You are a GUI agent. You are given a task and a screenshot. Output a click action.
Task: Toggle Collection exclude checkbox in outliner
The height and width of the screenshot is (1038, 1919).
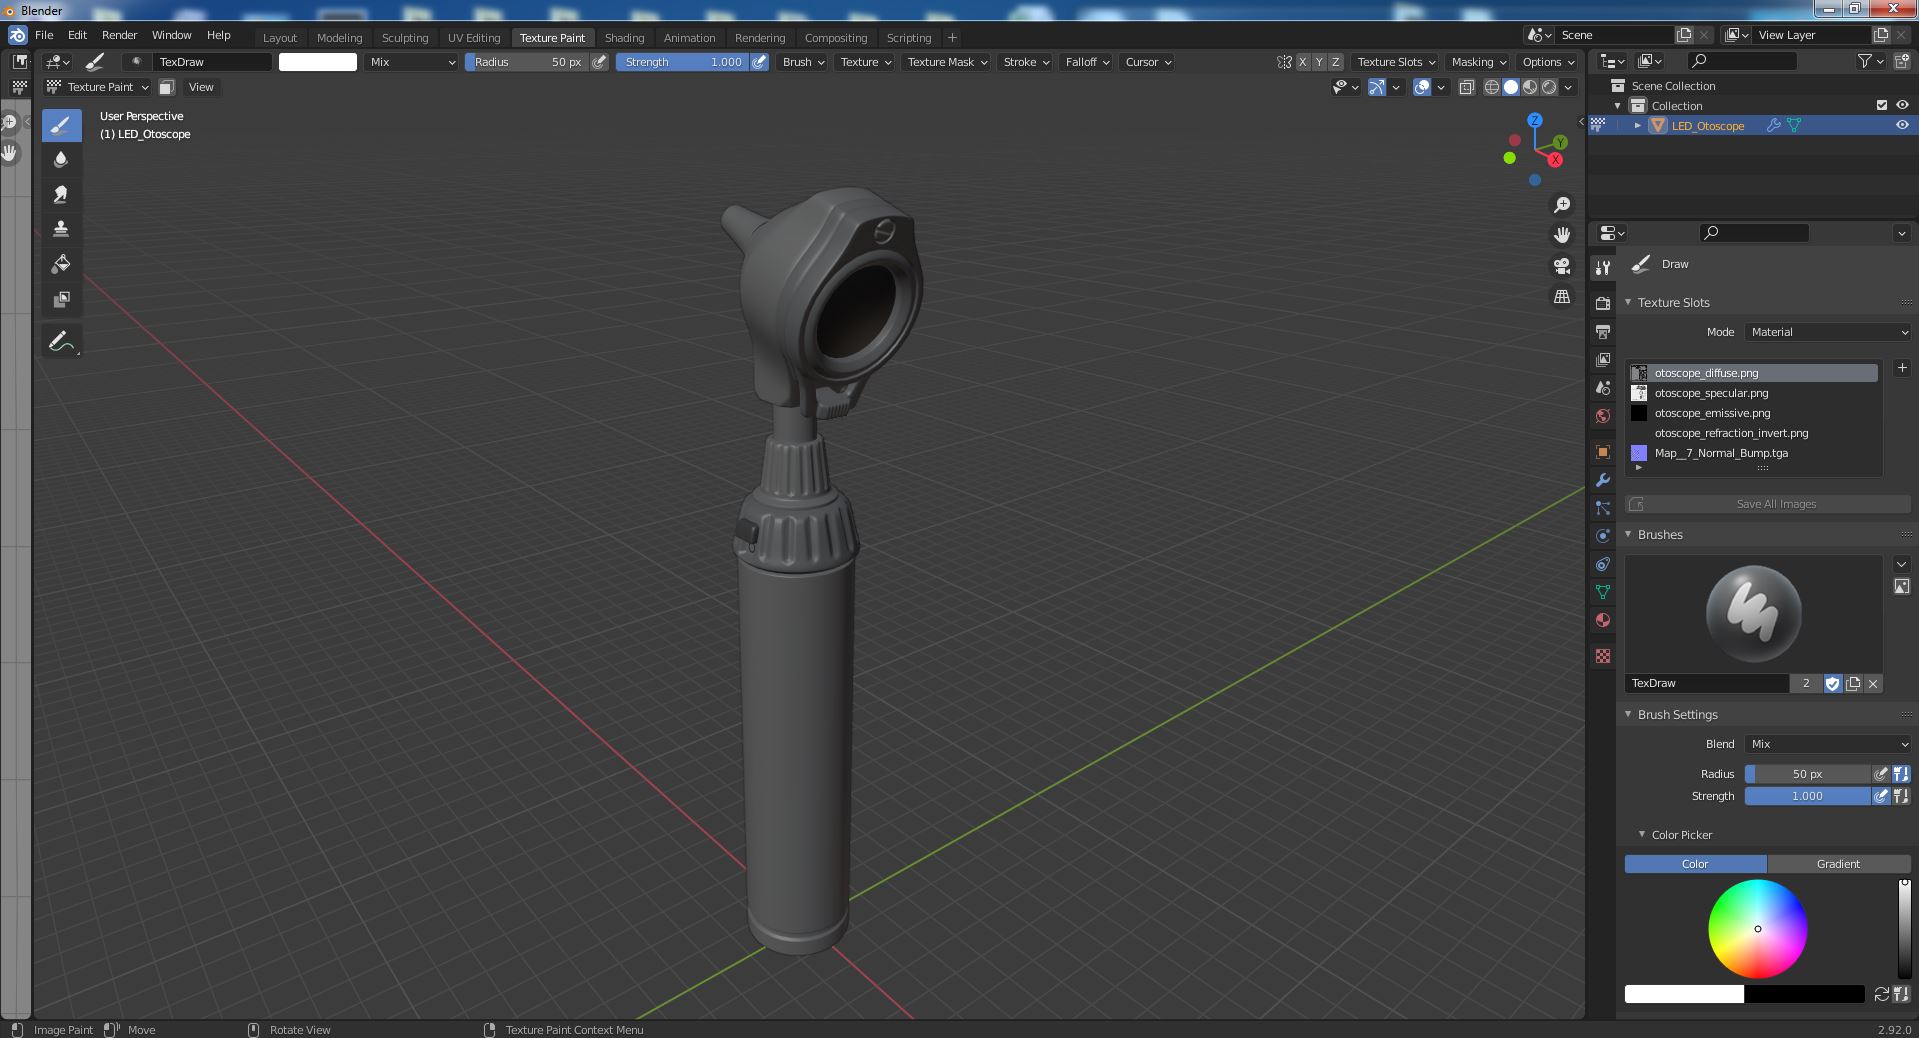(1882, 105)
